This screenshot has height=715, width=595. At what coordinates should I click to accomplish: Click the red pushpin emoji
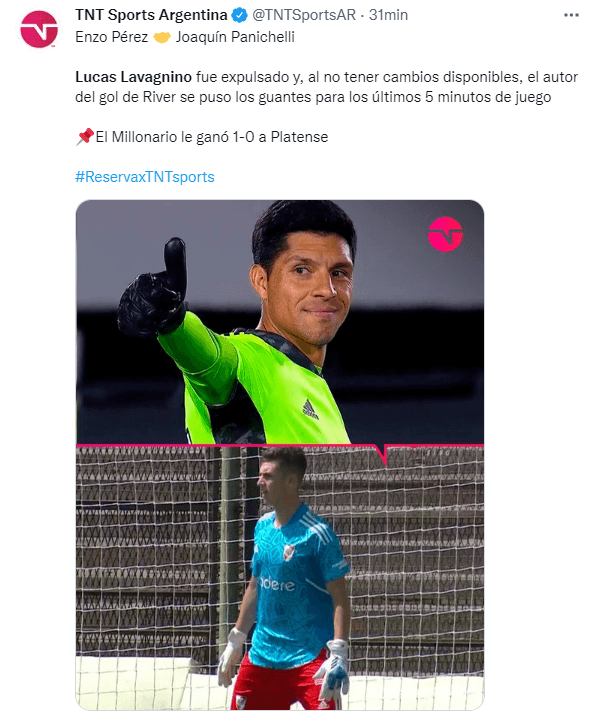pyautogui.click(x=85, y=136)
